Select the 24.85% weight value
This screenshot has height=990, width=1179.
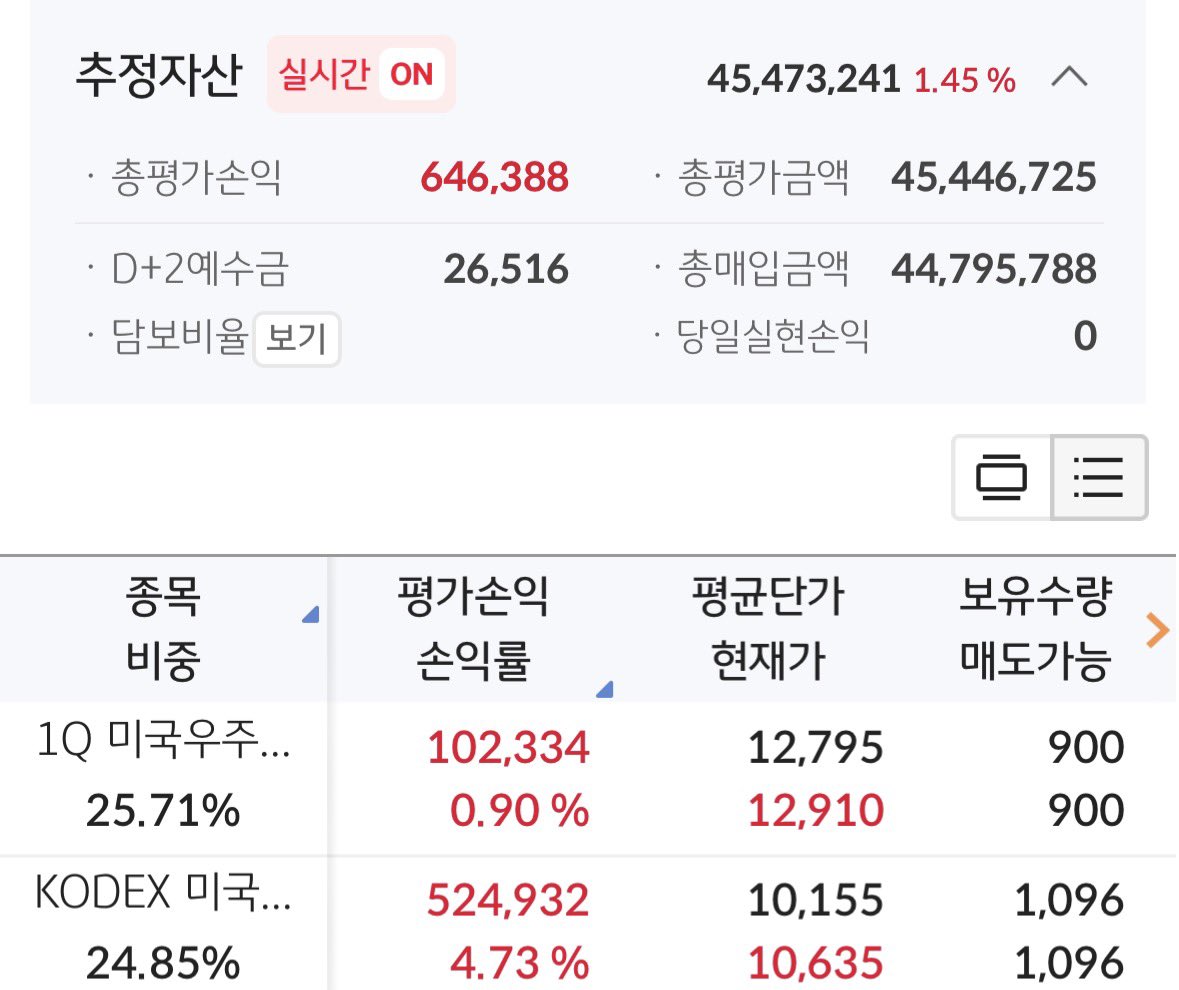click(x=163, y=963)
